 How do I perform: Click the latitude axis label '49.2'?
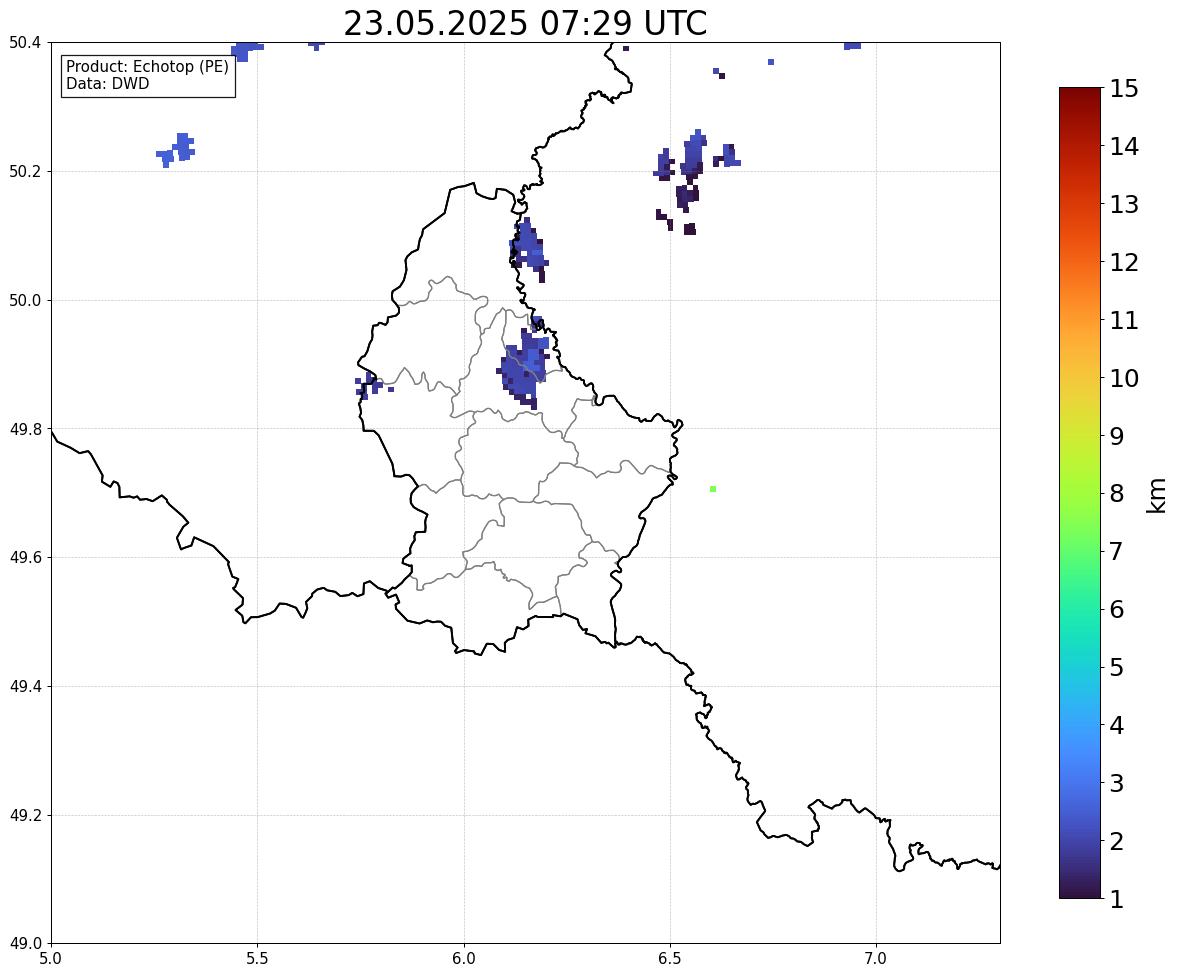coord(25,815)
